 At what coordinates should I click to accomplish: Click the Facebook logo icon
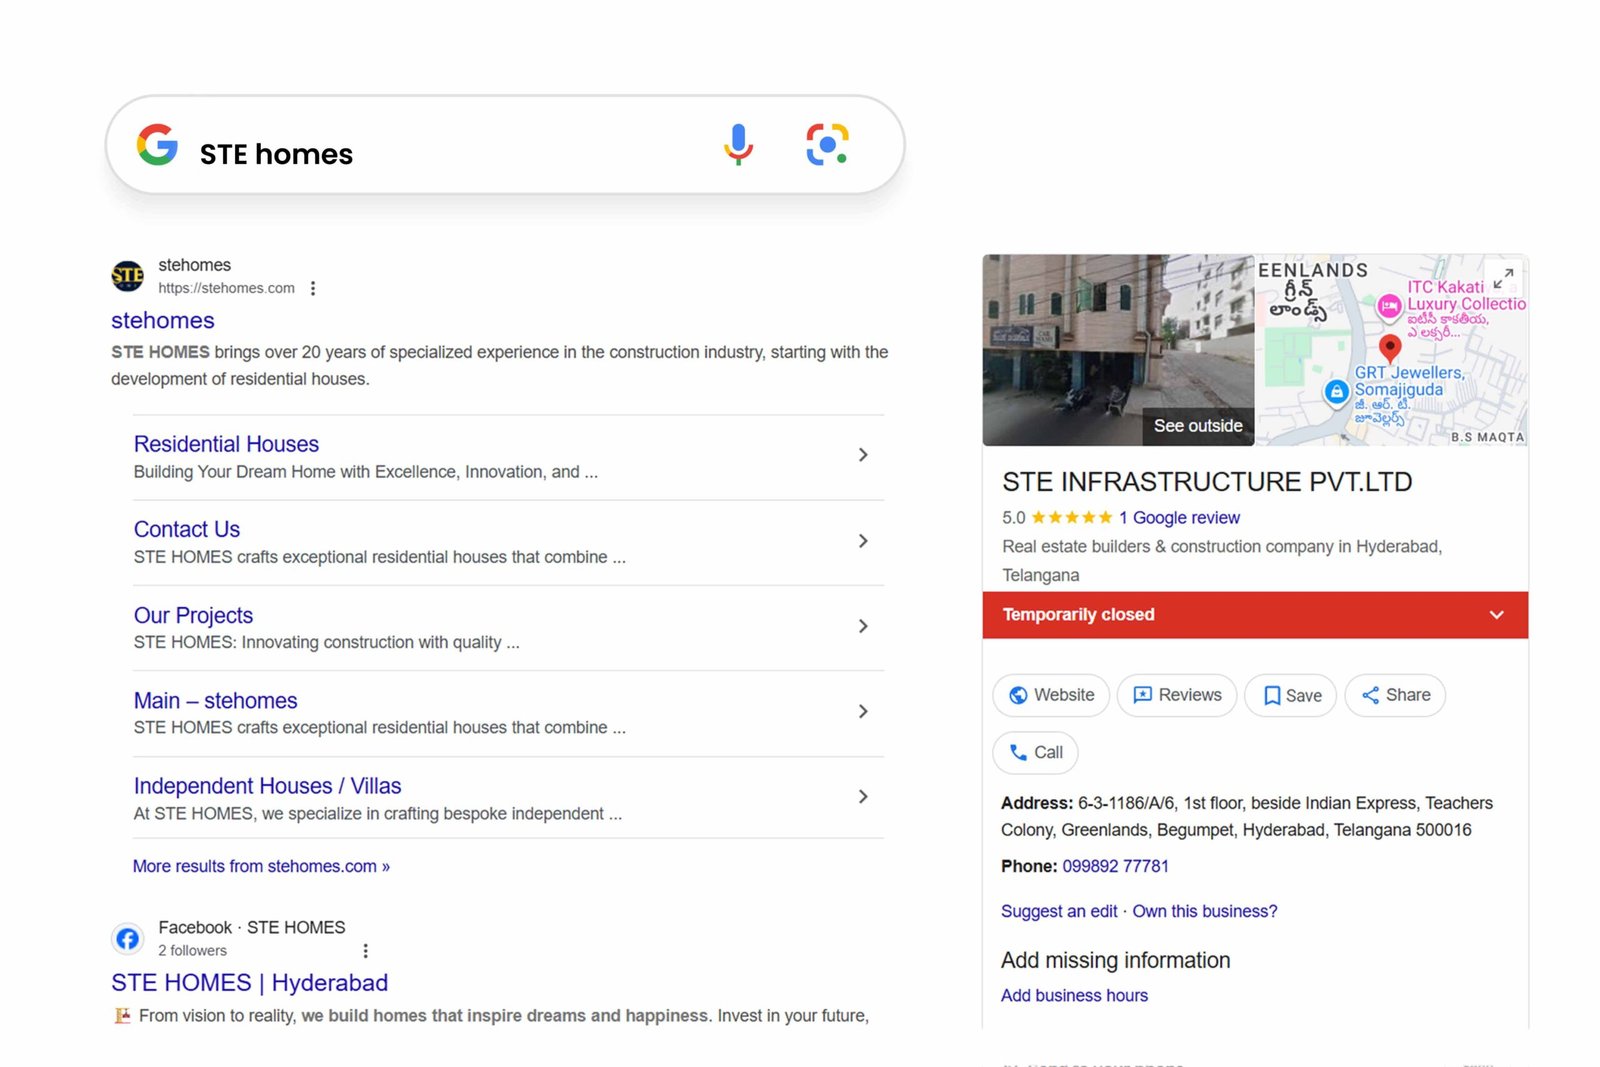[127, 939]
